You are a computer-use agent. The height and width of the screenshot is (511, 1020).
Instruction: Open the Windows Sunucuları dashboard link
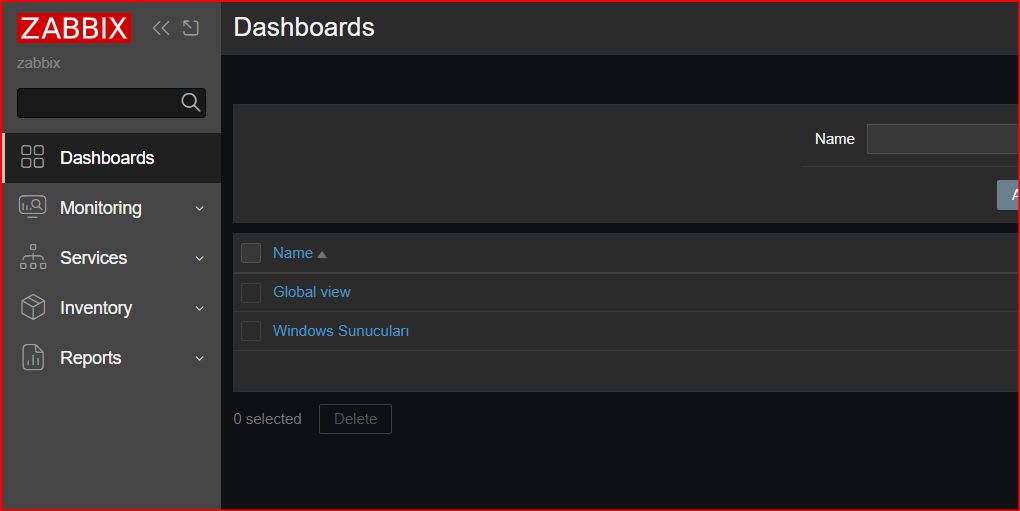click(x=341, y=331)
